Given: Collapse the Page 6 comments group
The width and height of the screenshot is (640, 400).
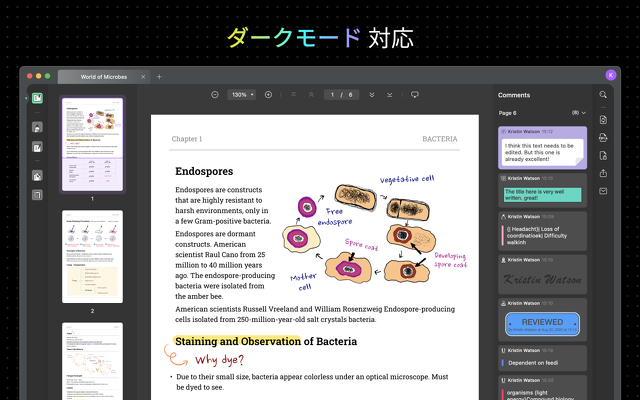Looking at the screenshot, I should pyautogui.click(x=578, y=113).
